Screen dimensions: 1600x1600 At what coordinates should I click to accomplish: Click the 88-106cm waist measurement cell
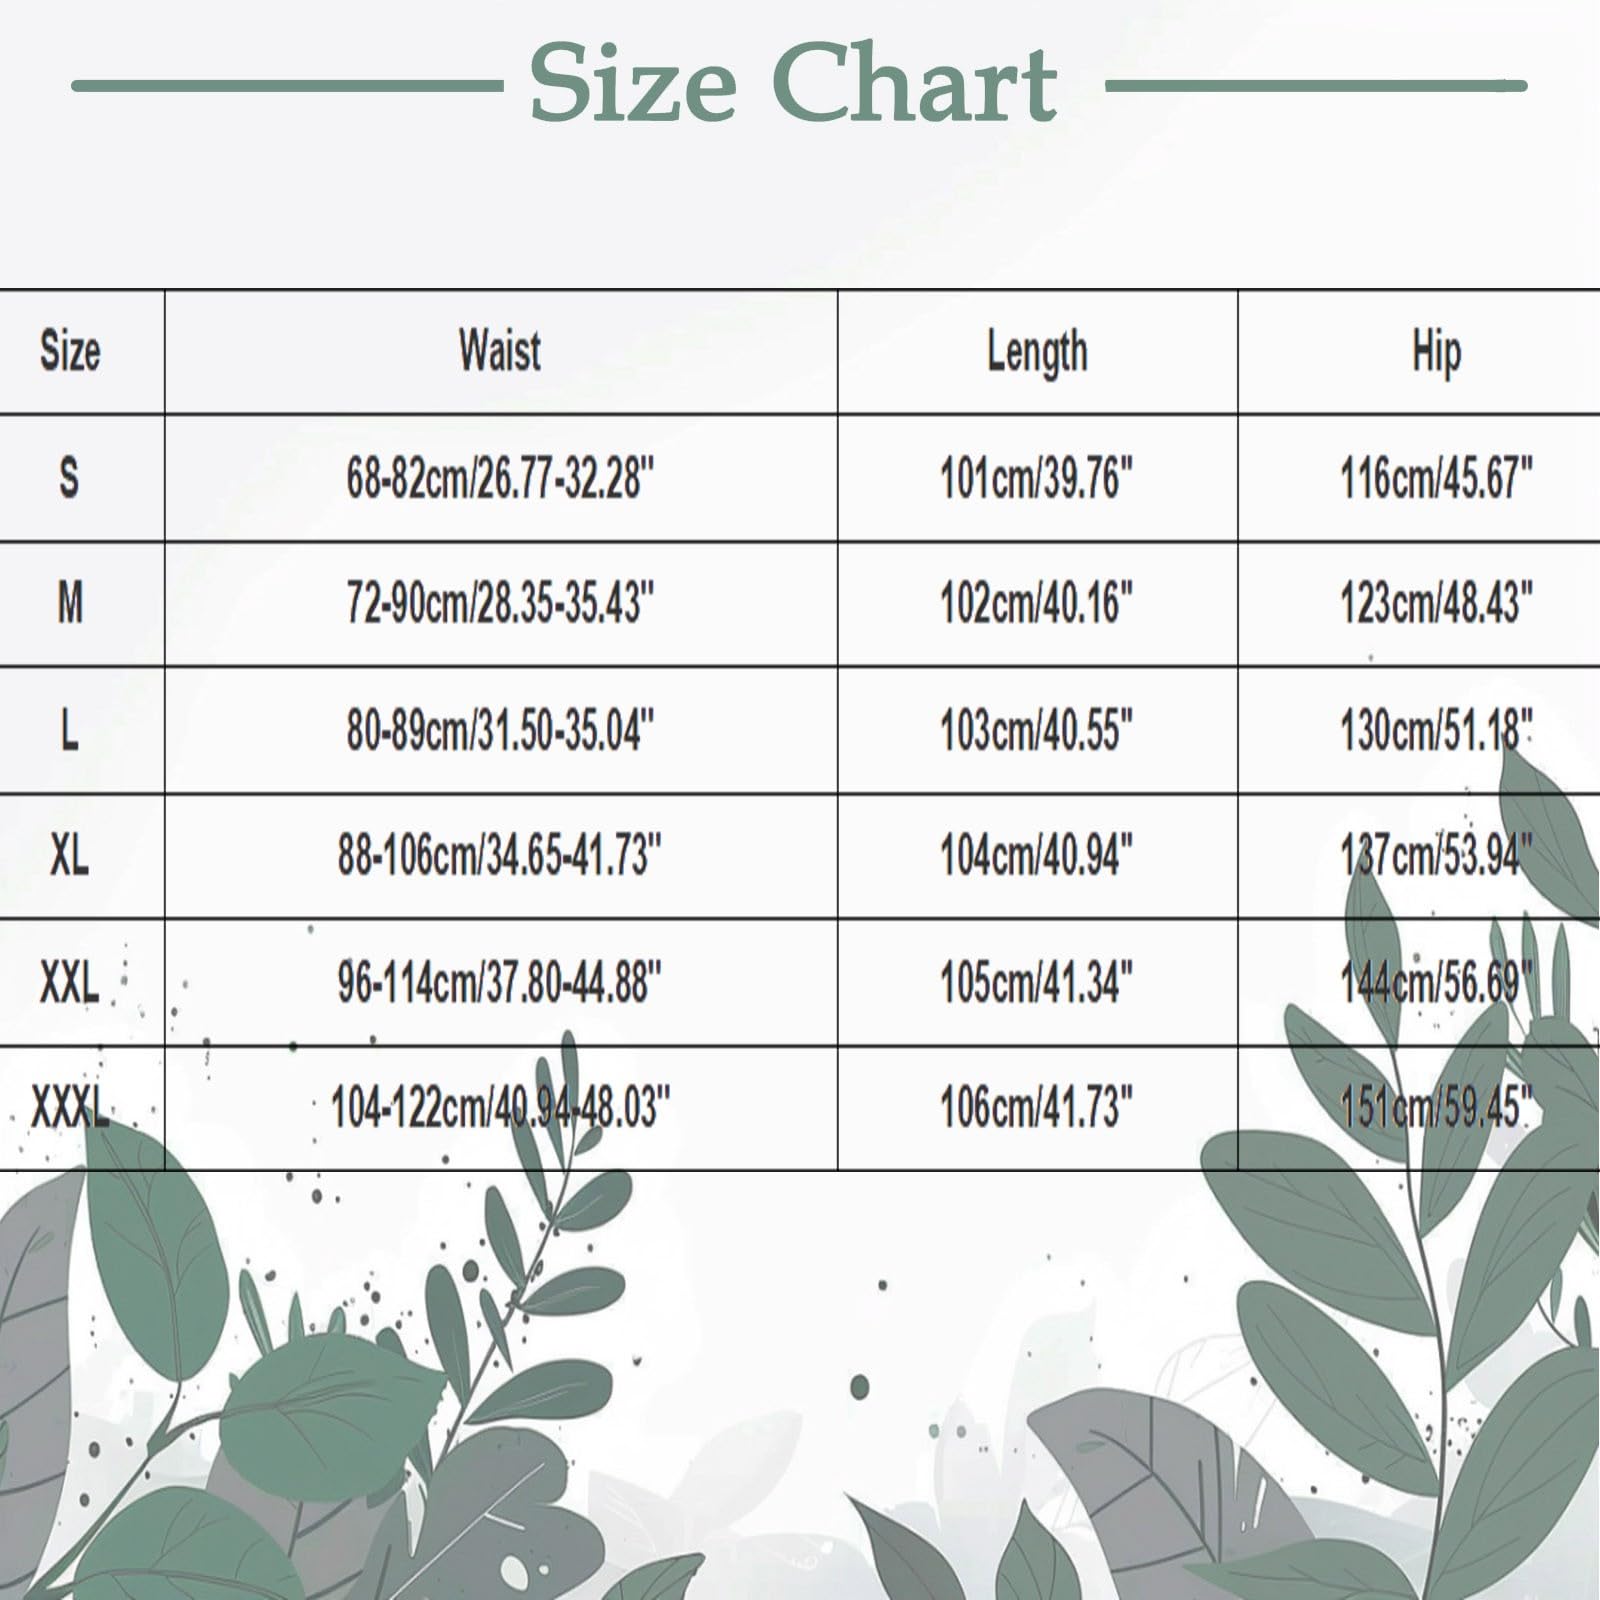point(500,857)
